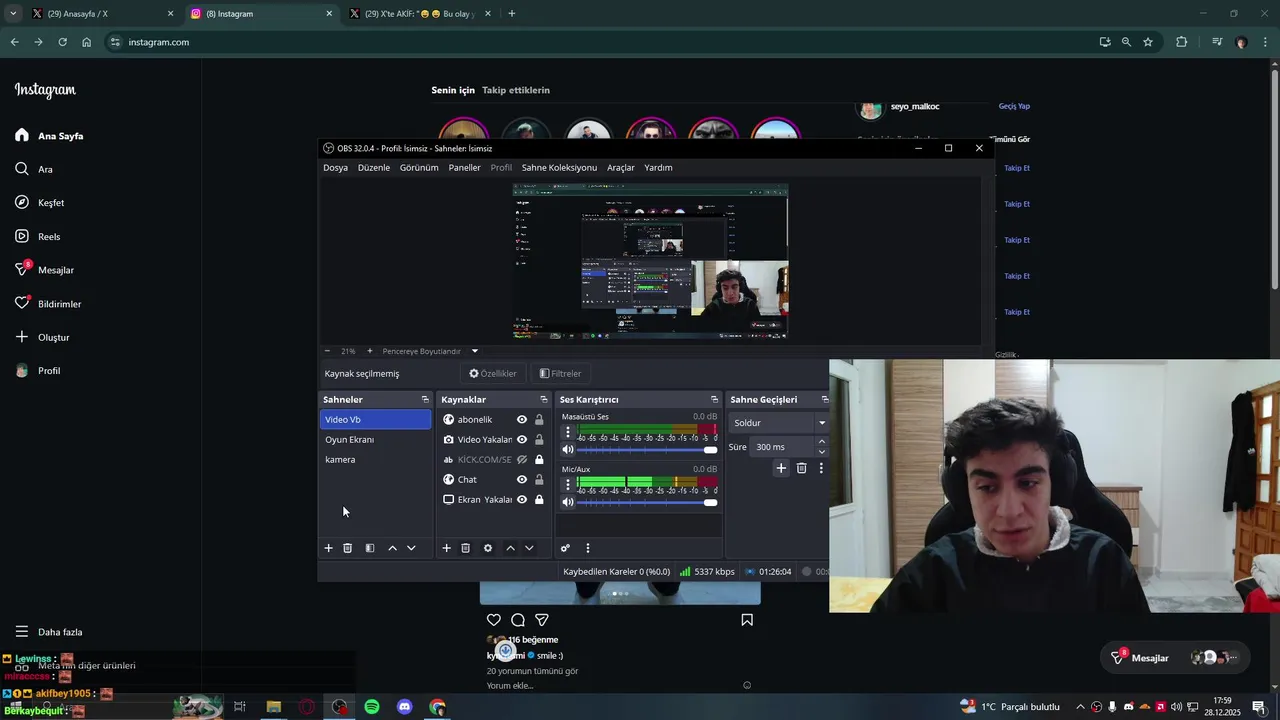Hide the abonelik source
1280x720 pixels.
[522, 420]
